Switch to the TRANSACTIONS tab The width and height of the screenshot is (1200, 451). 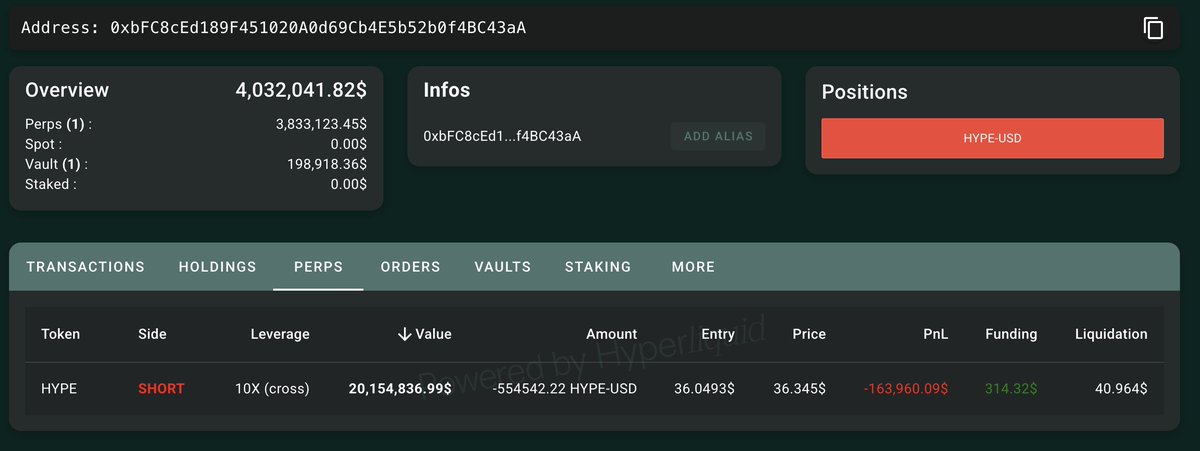point(85,267)
